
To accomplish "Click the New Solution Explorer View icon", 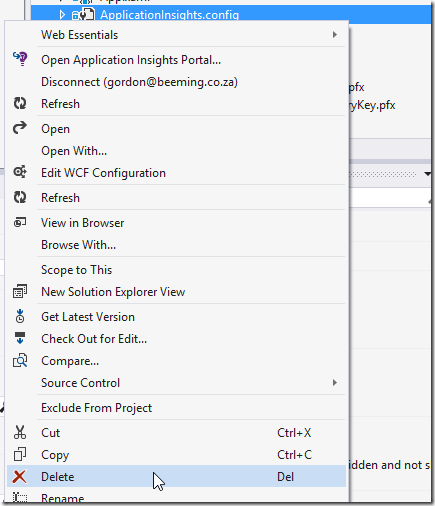I will pyautogui.click(x=20, y=291).
